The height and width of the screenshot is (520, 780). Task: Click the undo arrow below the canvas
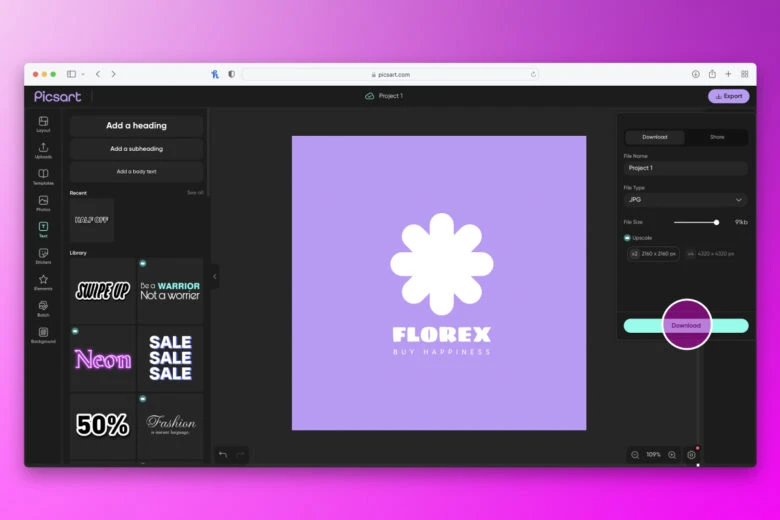tap(223, 455)
